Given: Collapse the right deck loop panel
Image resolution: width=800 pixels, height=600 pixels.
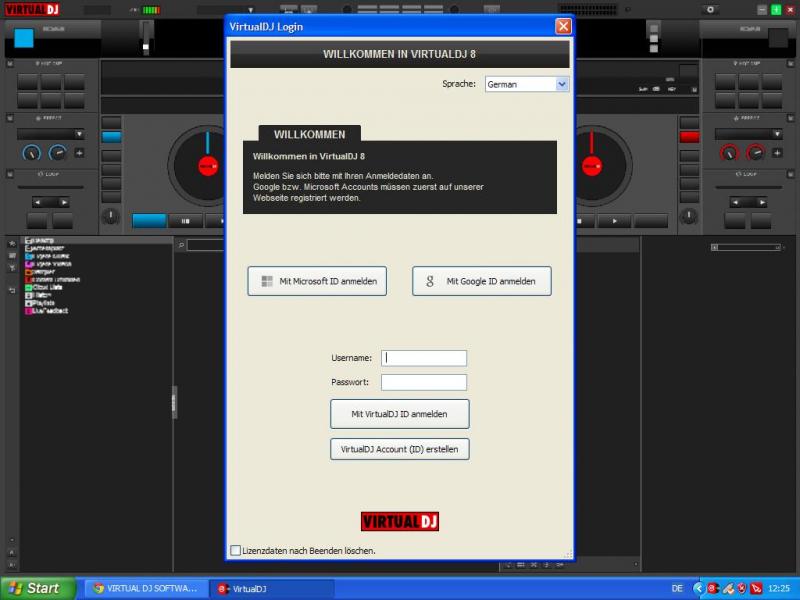Looking at the screenshot, I should coord(790,174).
